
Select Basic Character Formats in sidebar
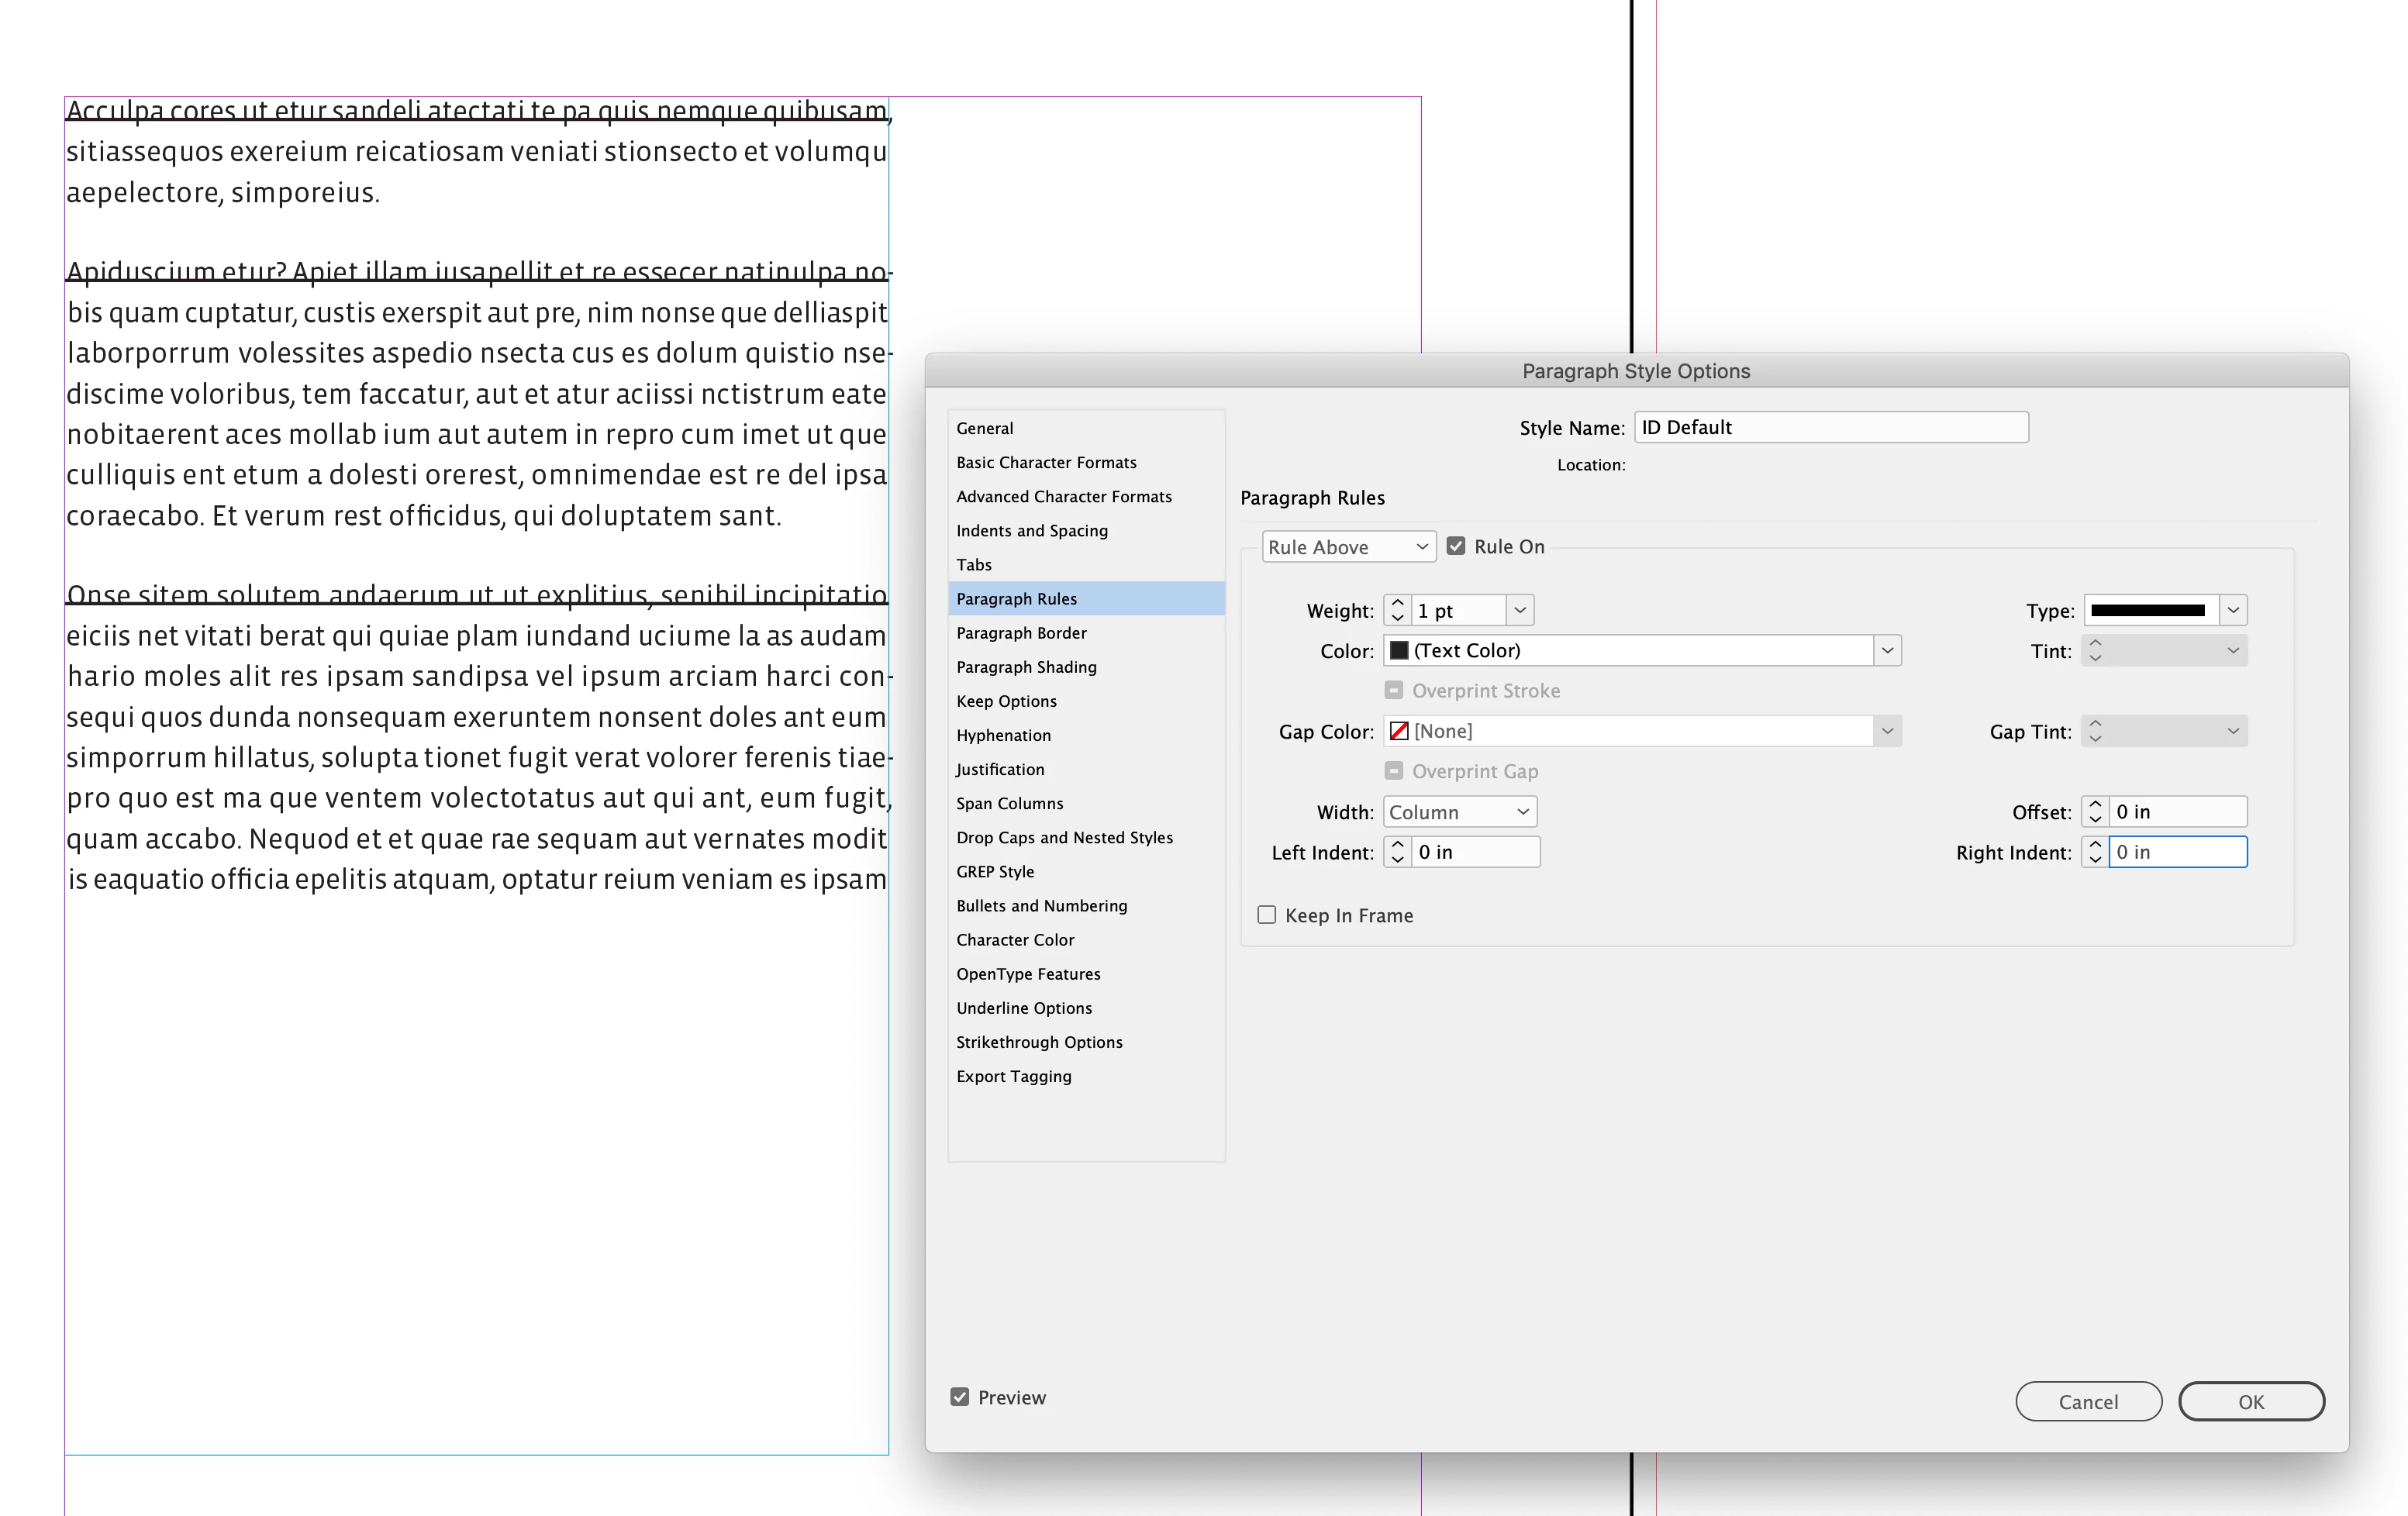[x=1046, y=462]
